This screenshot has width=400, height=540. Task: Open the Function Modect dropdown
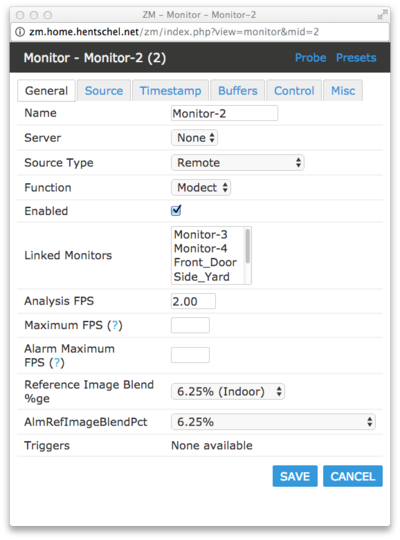tap(201, 188)
